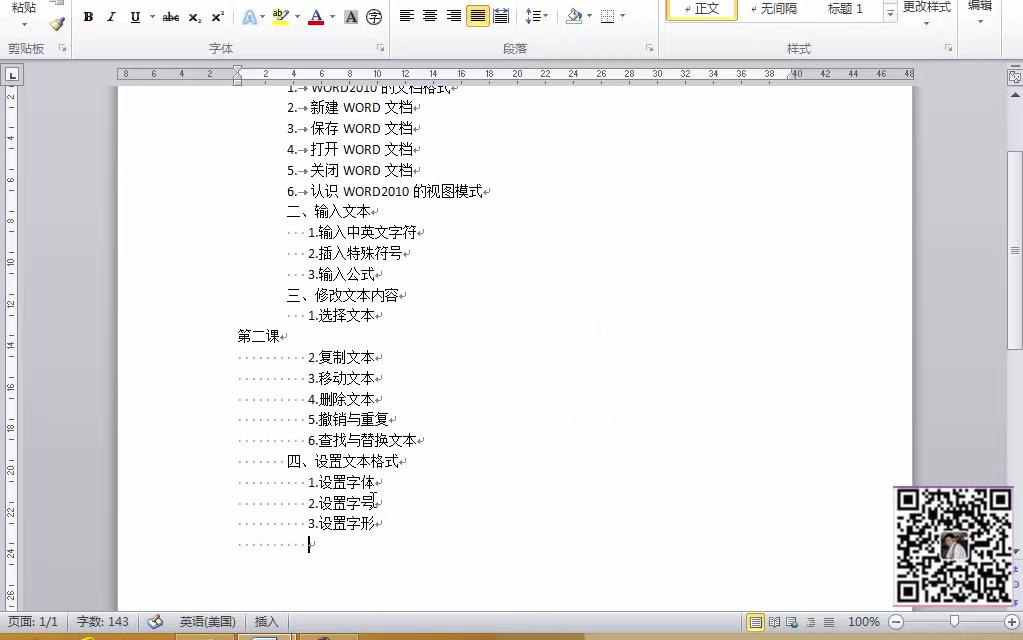Toggle bold formatting on selected text
The width and height of the screenshot is (1023, 640).
point(88,17)
